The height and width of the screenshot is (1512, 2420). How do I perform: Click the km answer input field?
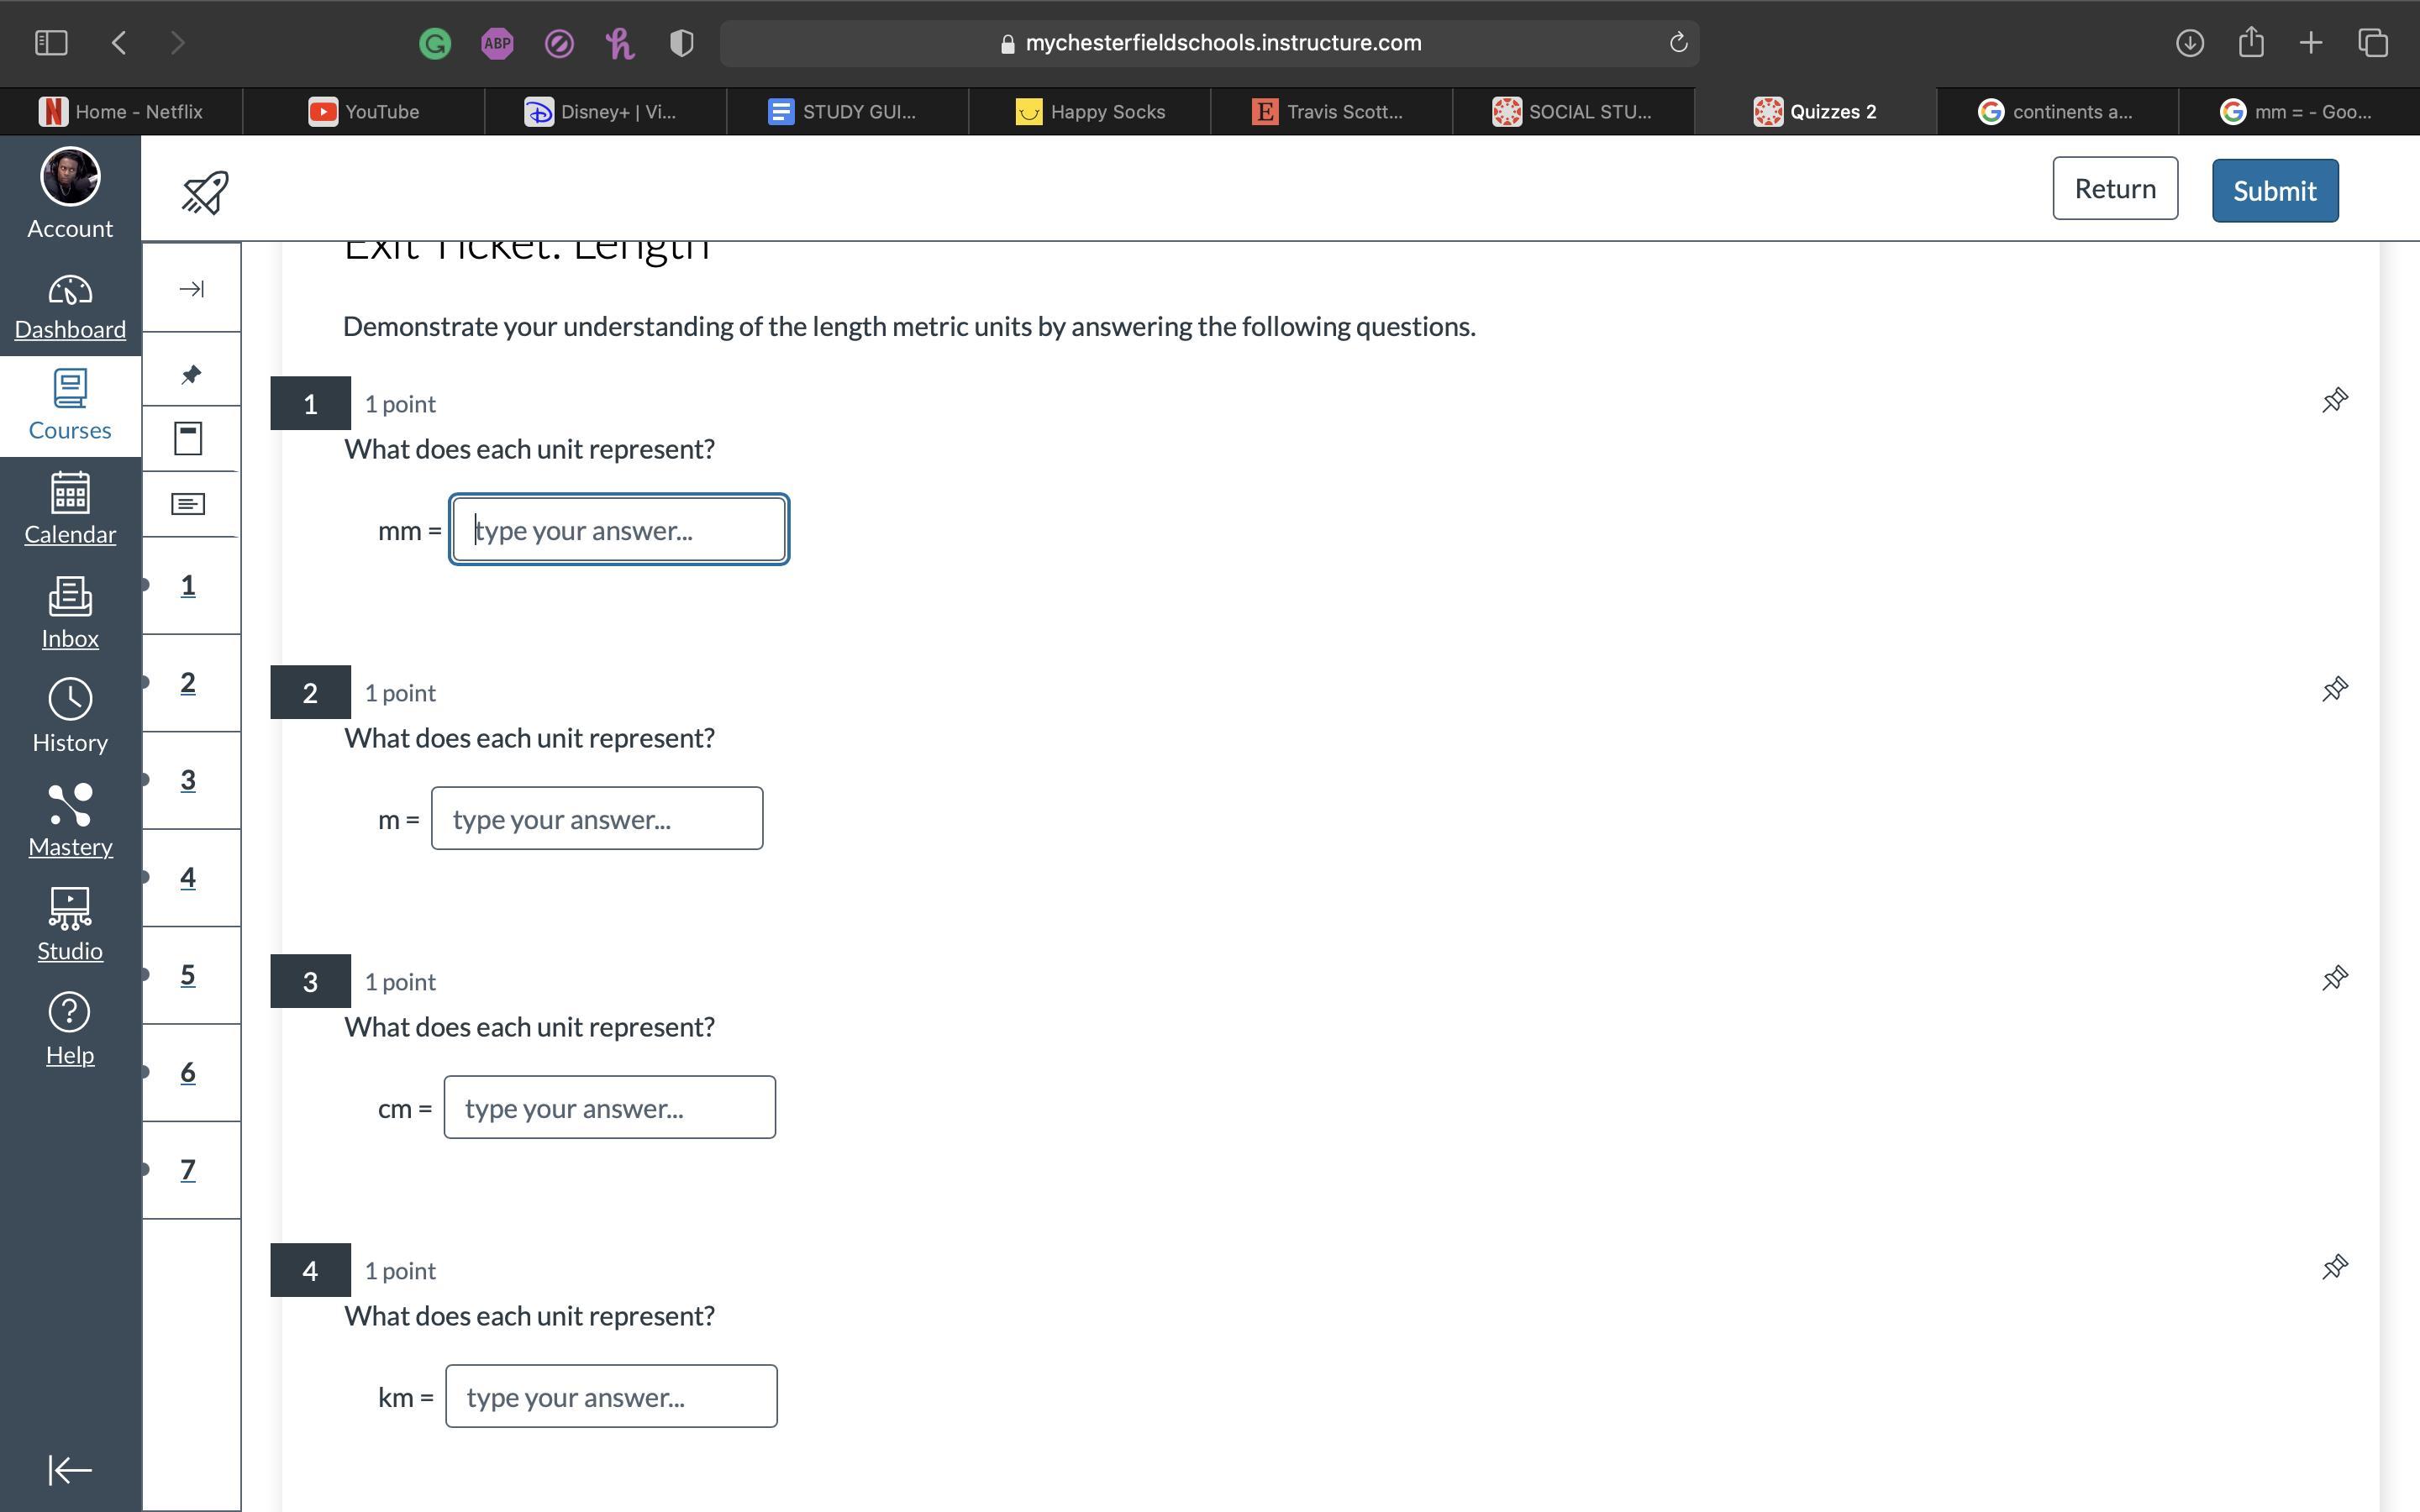tap(611, 1397)
